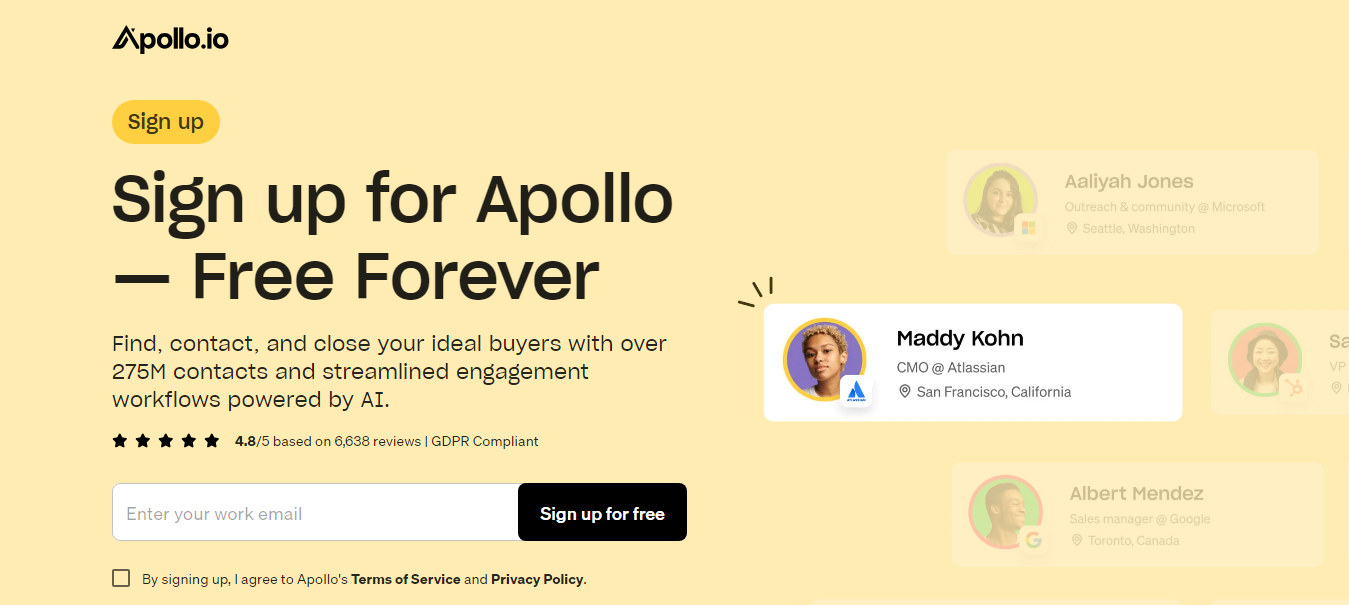
Task: Click the Google icon on Albert Mendez's card
Action: [1033, 541]
